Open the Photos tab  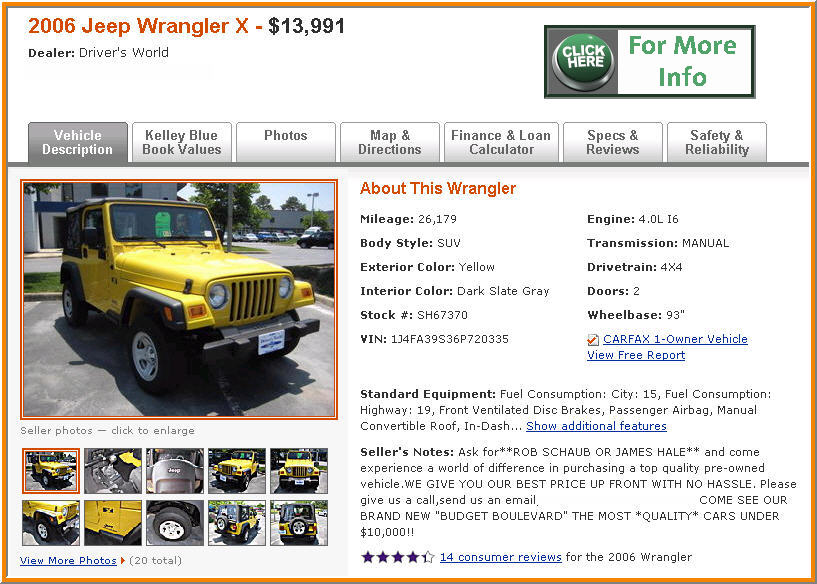(x=286, y=142)
